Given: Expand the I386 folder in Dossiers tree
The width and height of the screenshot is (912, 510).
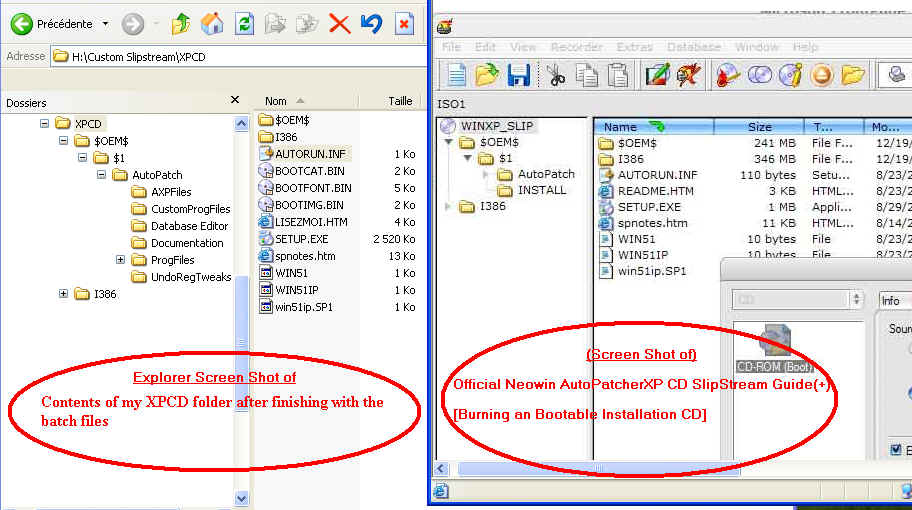Looking at the screenshot, I should pyautogui.click(x=63, y=294).
